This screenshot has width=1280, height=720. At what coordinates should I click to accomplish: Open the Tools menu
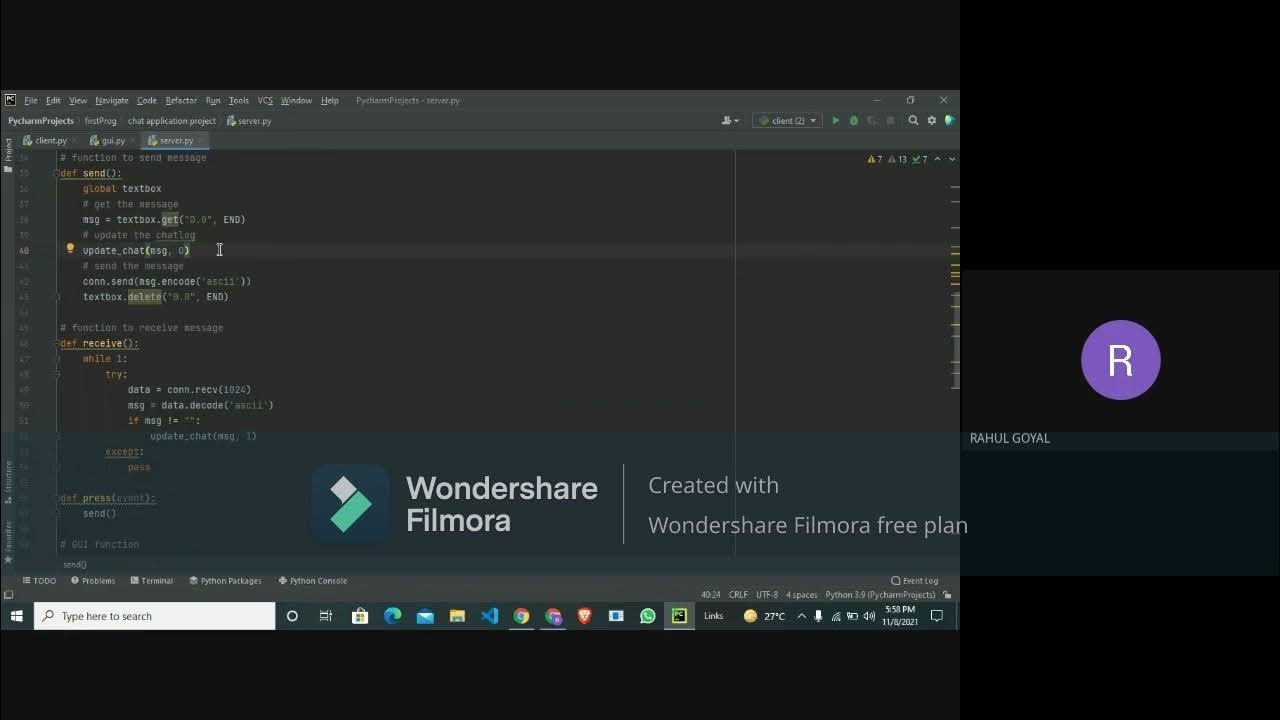pyautogui.click(x=239, y=101)
